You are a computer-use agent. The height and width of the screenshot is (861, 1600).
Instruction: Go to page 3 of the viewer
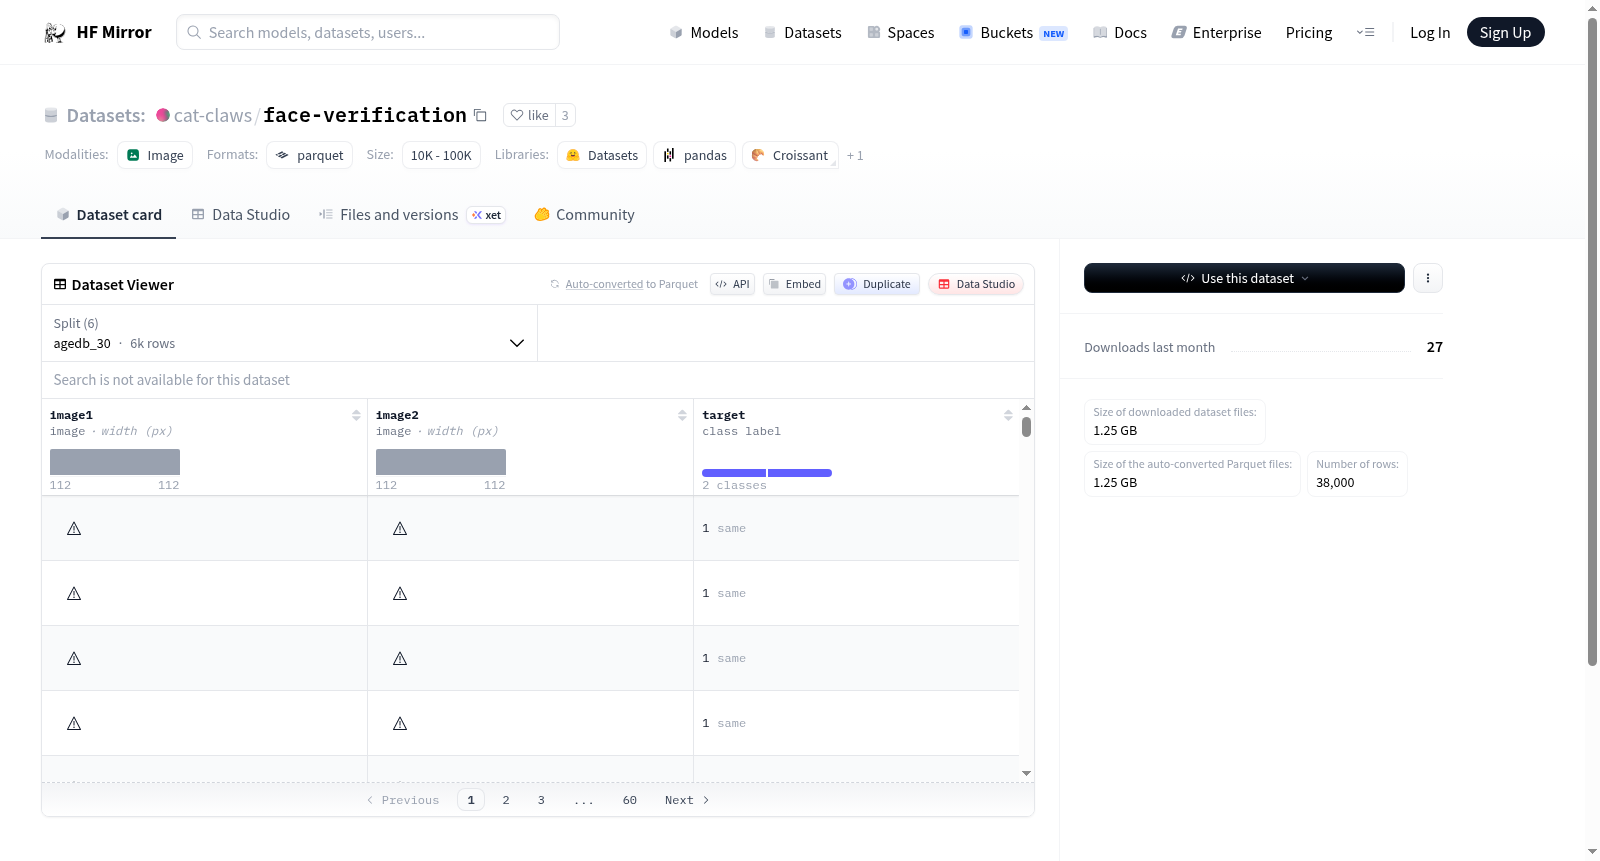541,800
